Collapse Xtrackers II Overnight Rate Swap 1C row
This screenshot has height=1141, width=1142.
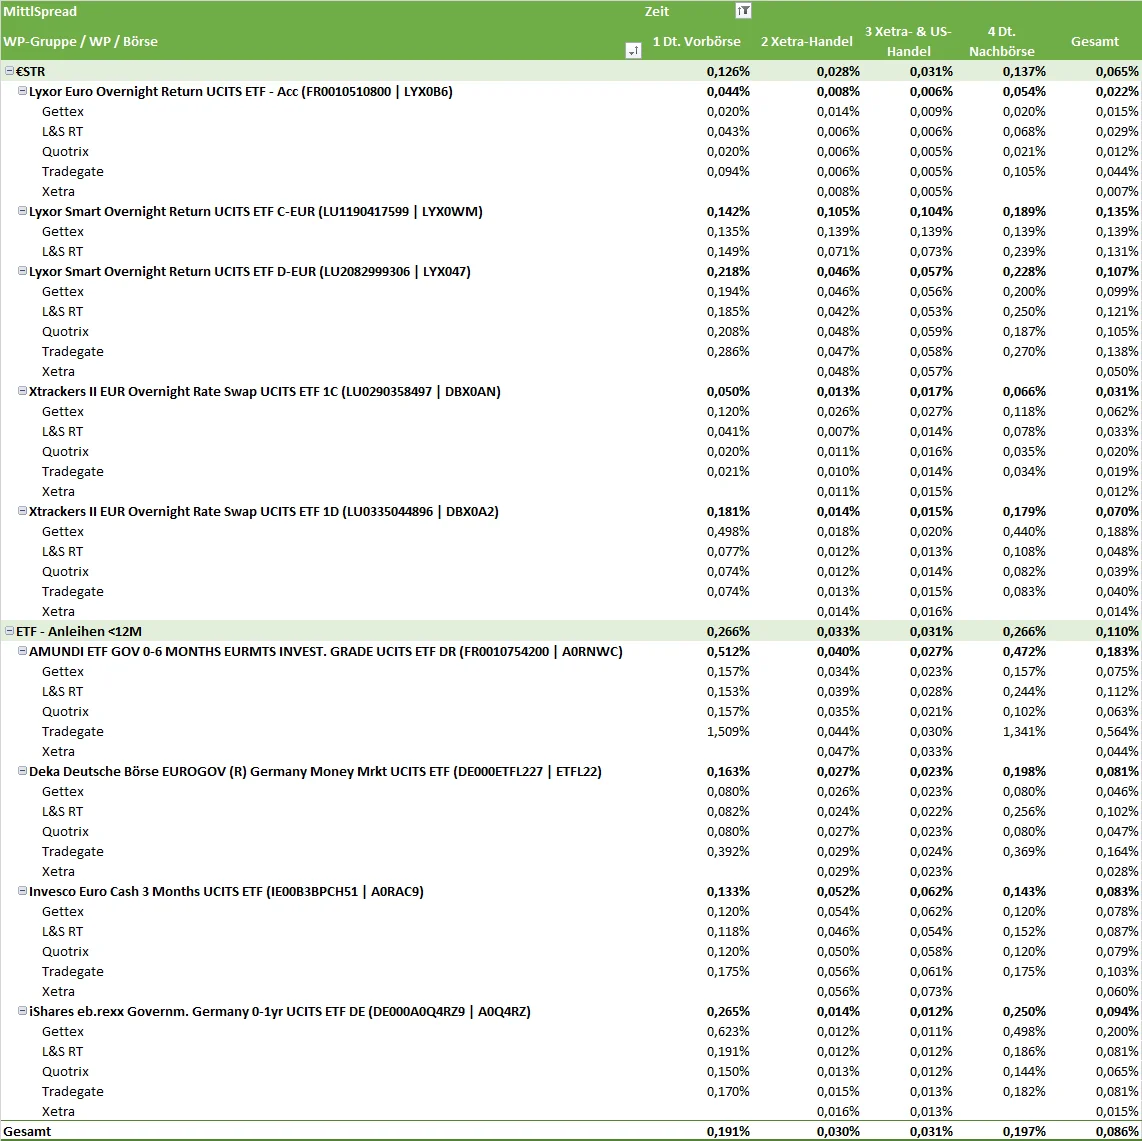coord(22,392)
